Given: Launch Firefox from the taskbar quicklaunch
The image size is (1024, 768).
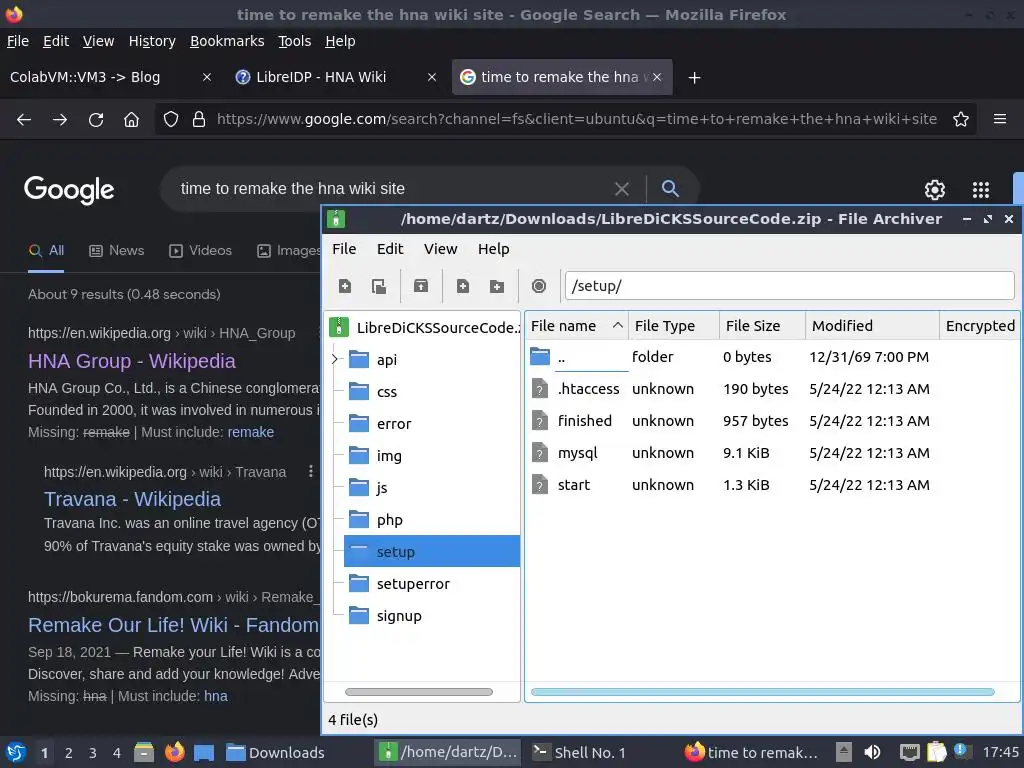Looking at the screenshot, I should [x=174, y=753].
